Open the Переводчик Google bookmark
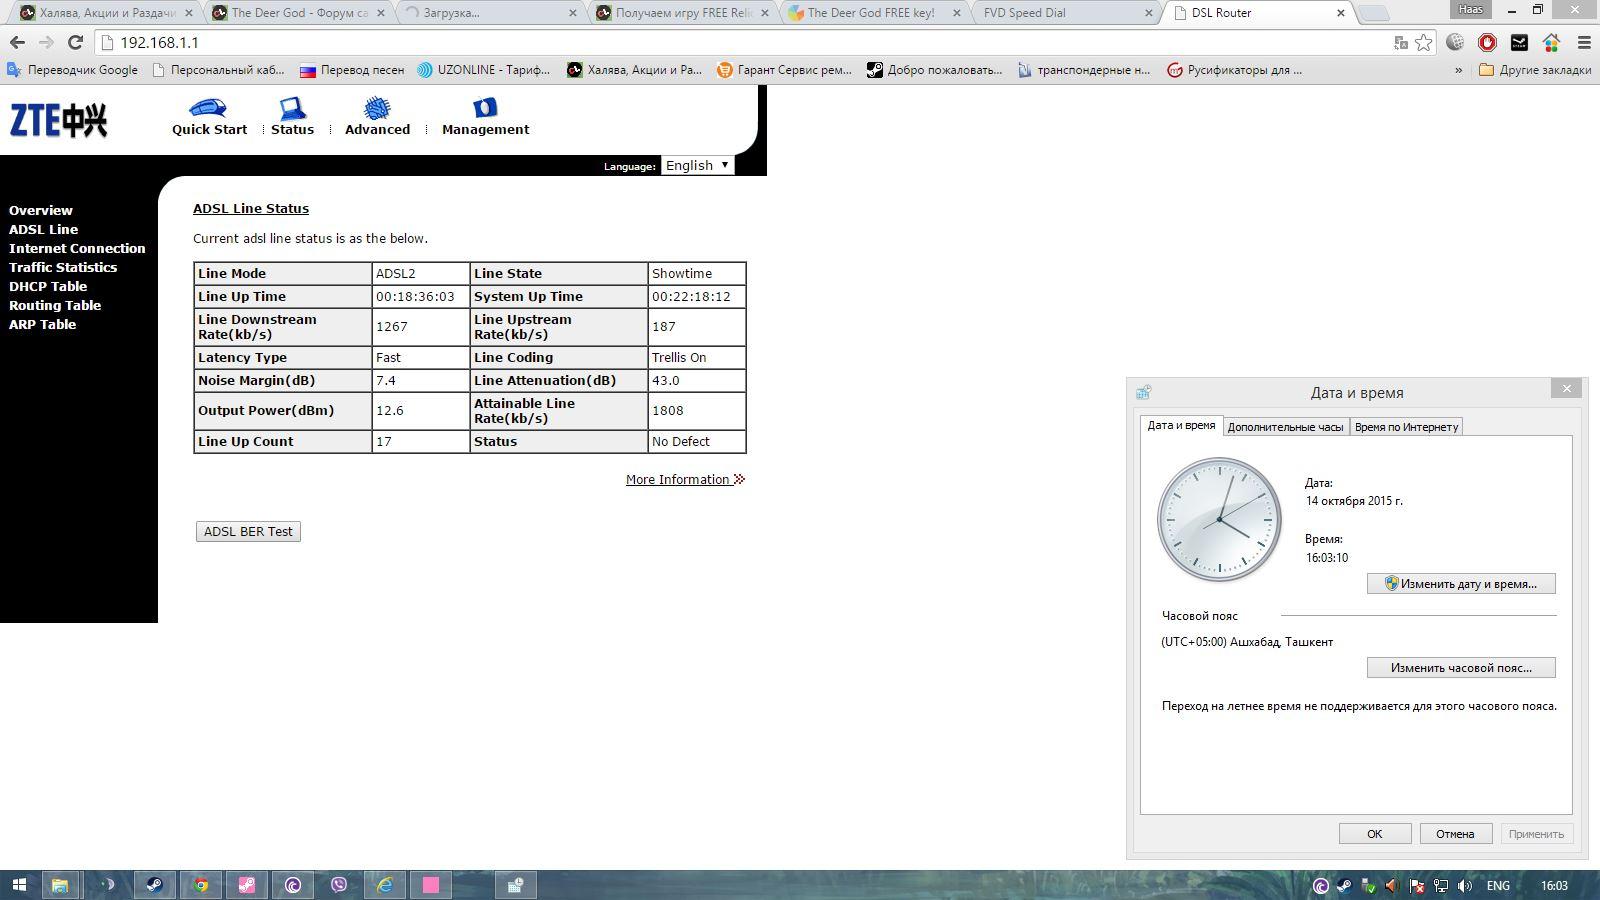Viewport: 1600px width, 900px height. tap(72, 70)
